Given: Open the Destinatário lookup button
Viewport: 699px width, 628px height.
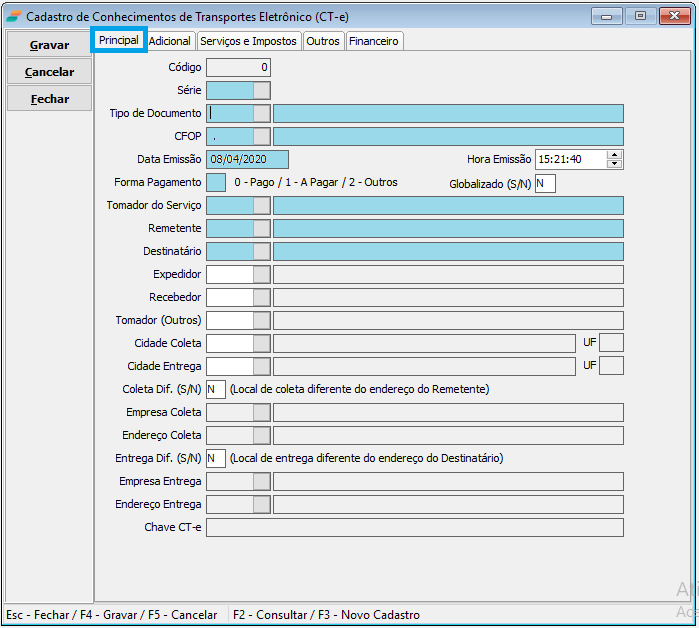Looking at the screenshot, I should tap(262, 251).
